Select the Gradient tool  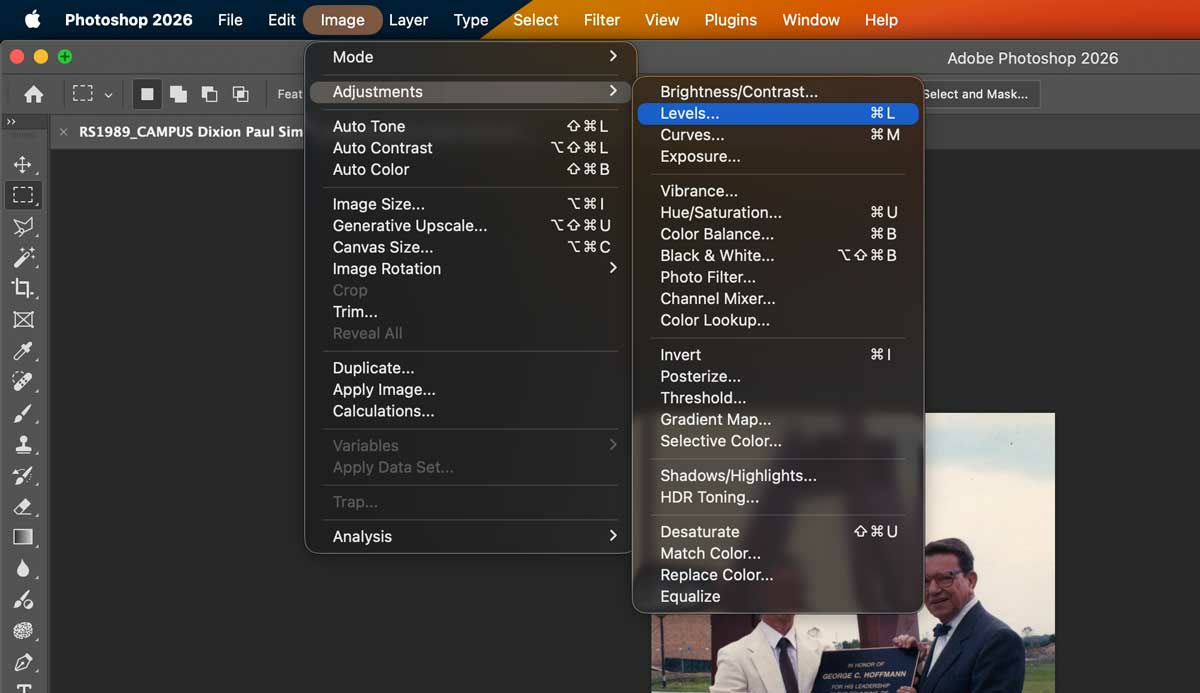click(x=23, y=537)
